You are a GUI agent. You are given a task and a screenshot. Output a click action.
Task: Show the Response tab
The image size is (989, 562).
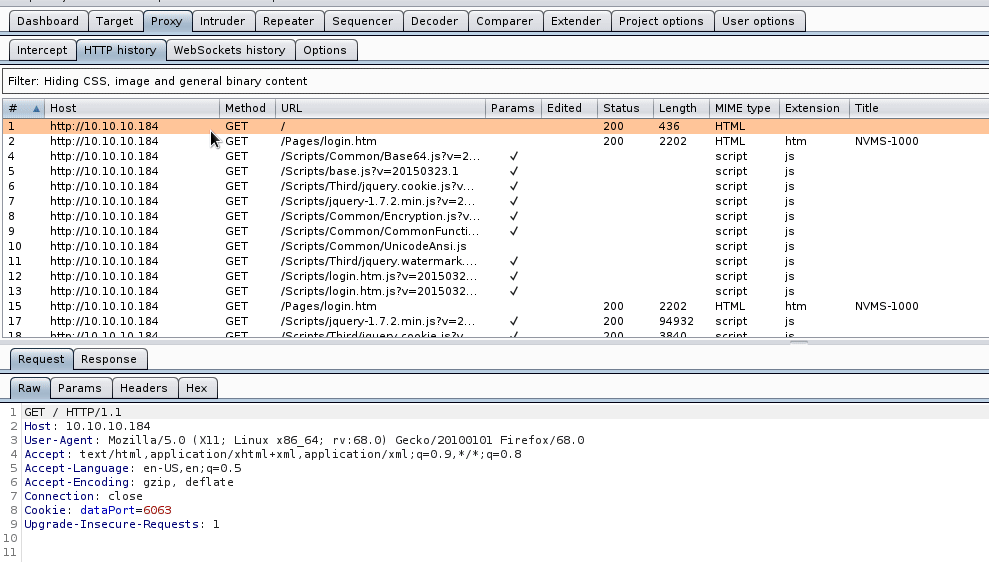109,359
